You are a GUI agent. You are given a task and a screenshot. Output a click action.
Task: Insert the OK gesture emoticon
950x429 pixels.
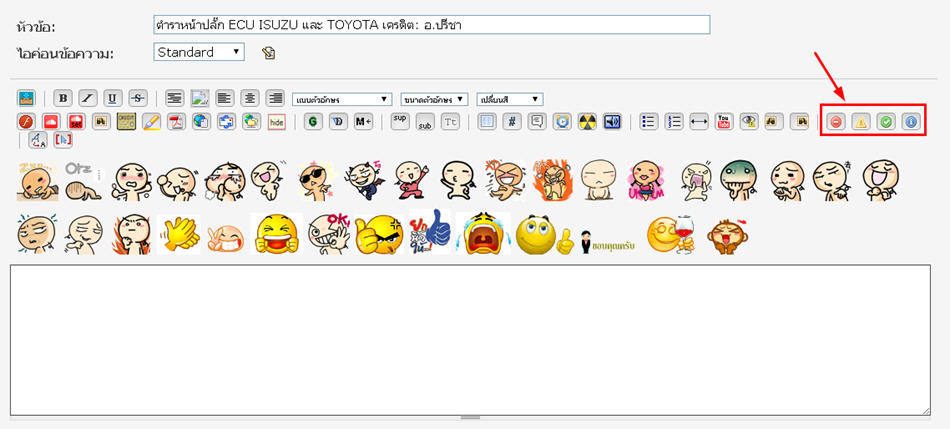pyautogui.click(x=328, y=234)
